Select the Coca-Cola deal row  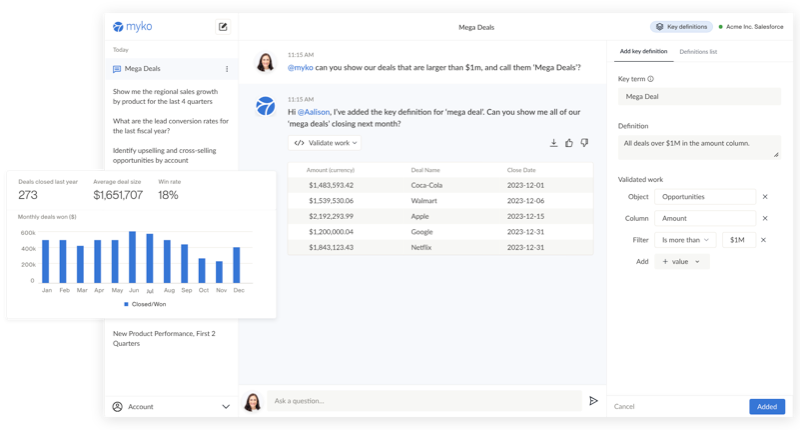[440, 185]
